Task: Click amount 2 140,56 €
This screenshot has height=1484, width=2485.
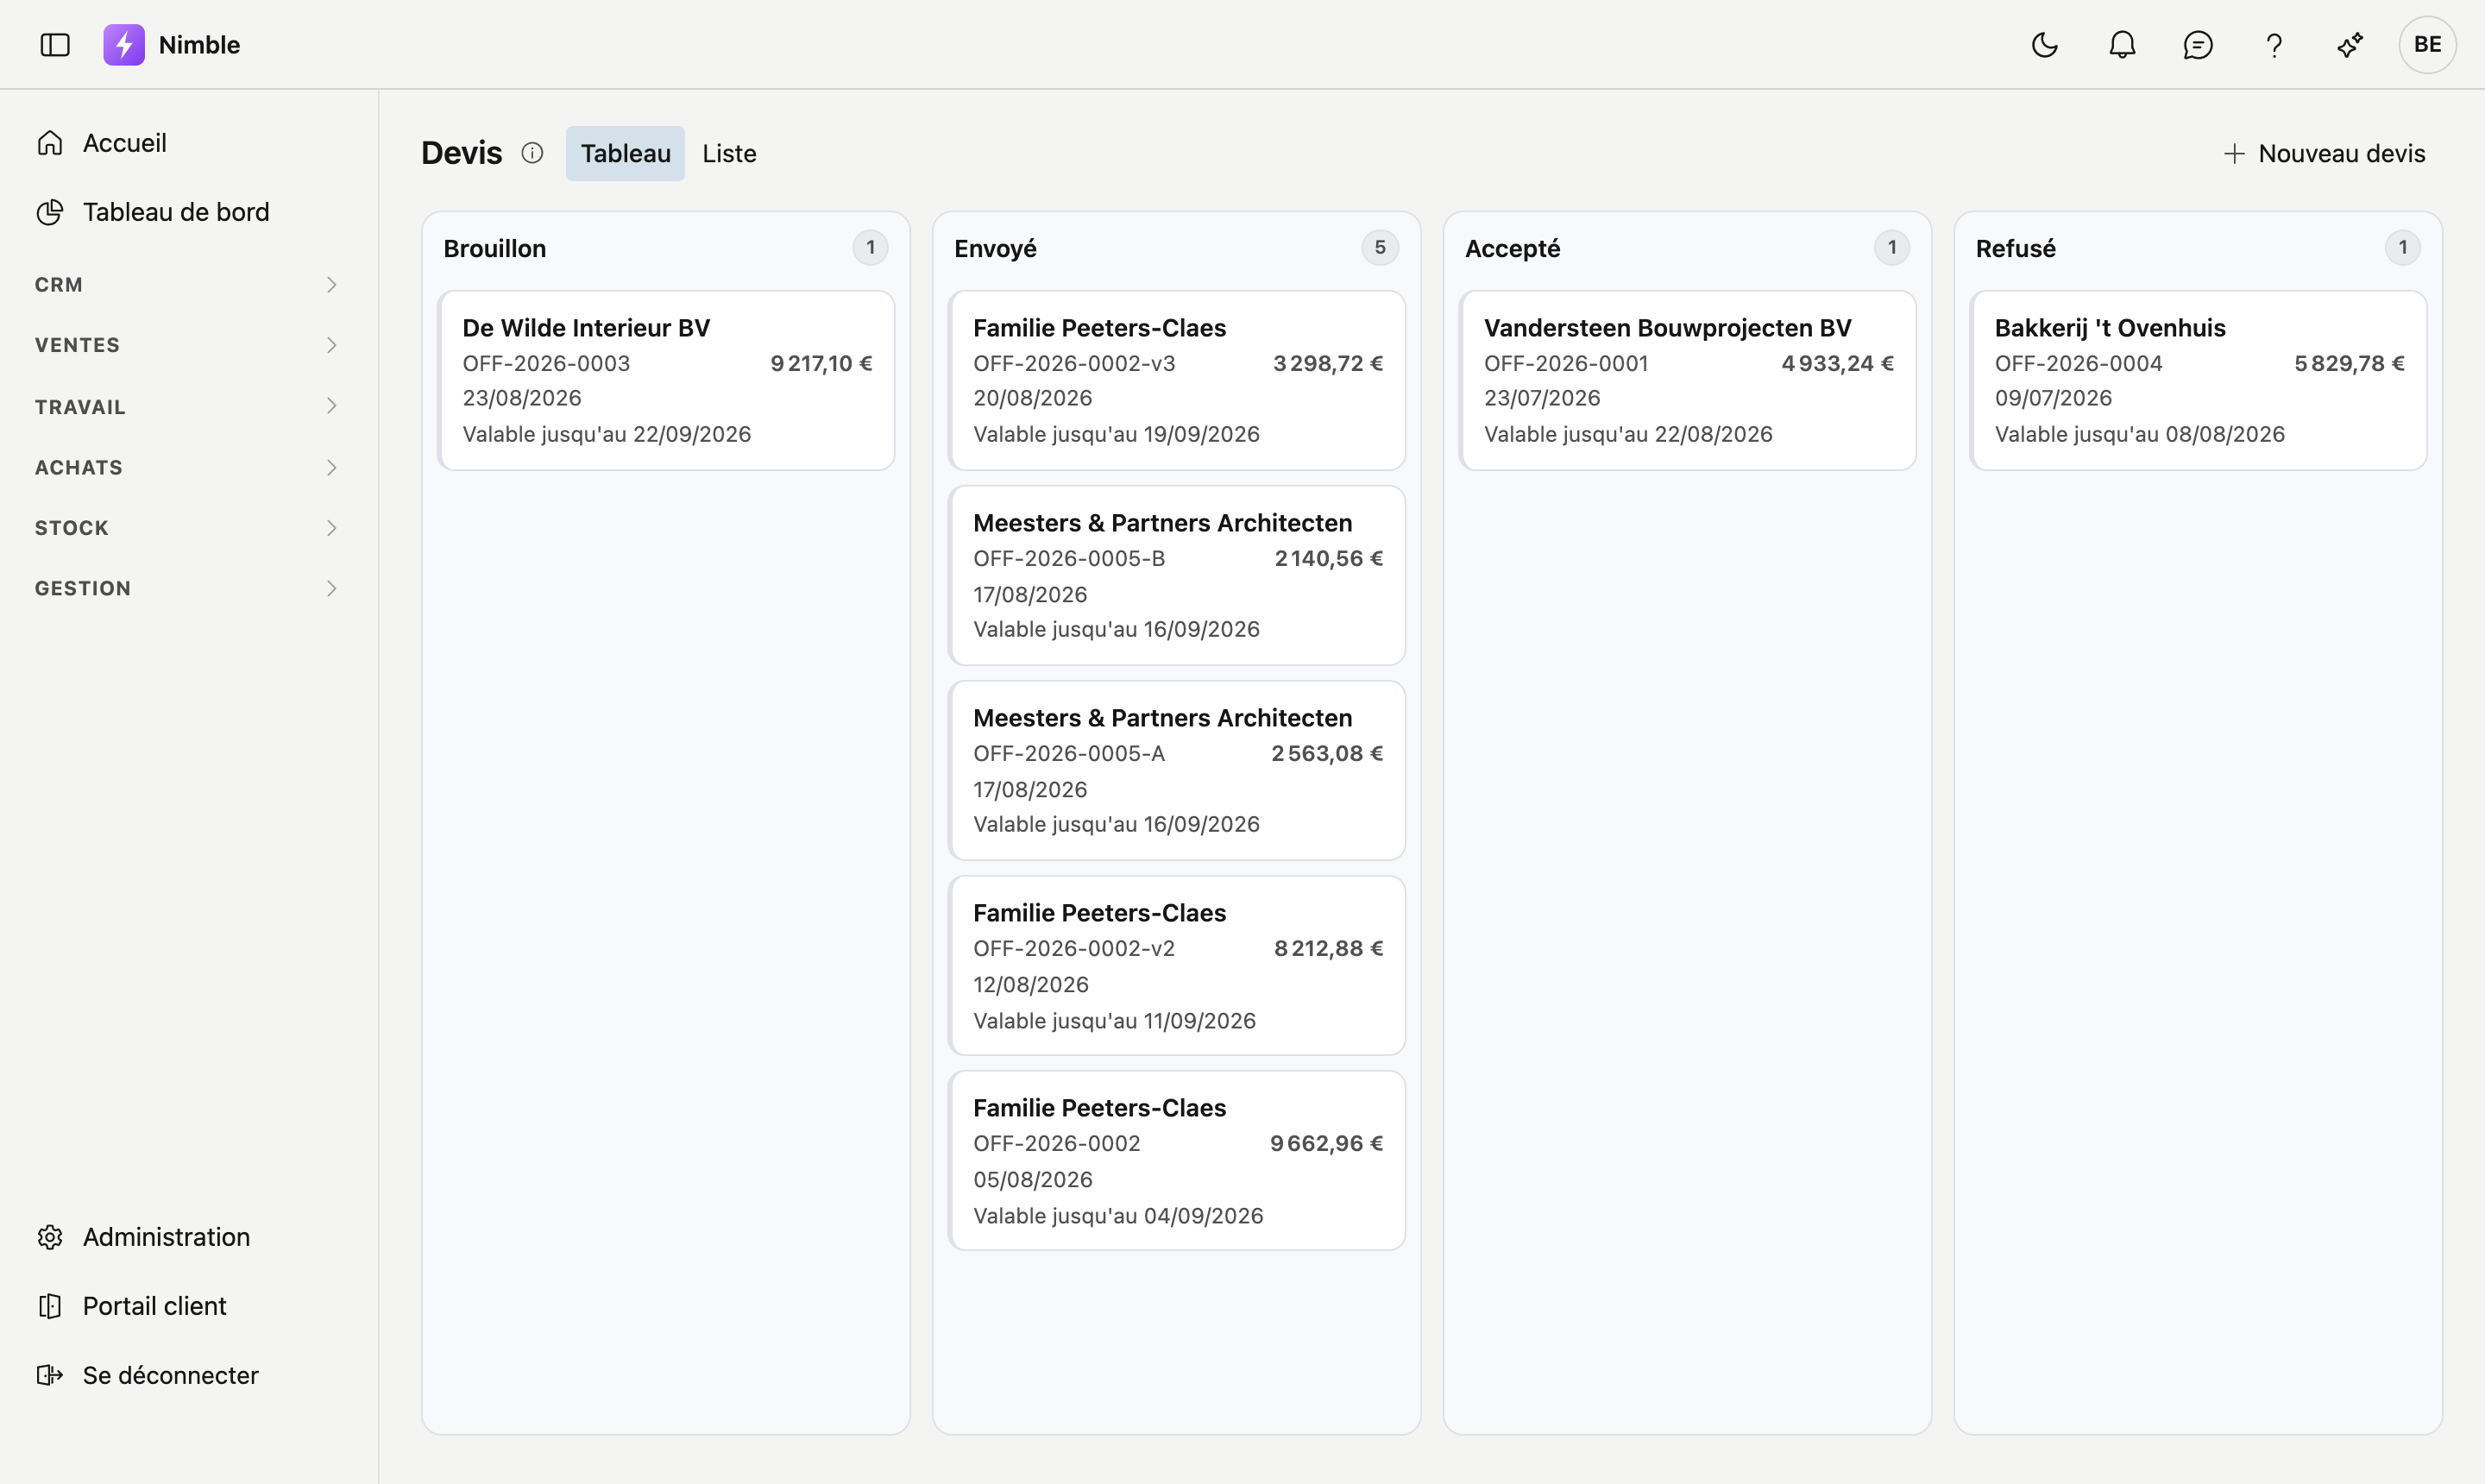Action: point(1329,558)
